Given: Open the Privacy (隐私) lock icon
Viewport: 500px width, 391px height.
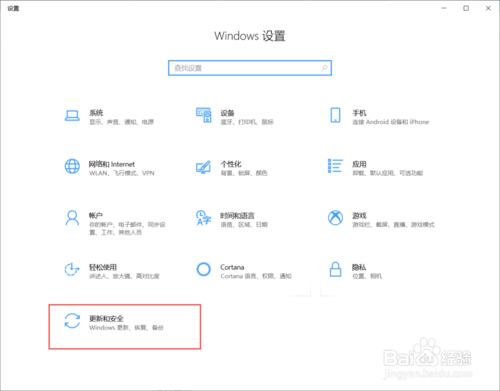Looking at the screenshot, I should click(x=335, y=269).
